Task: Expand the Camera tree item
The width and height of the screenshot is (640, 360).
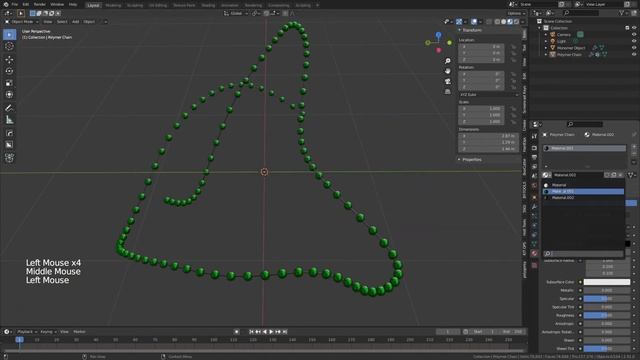Action: coord(546,35)
